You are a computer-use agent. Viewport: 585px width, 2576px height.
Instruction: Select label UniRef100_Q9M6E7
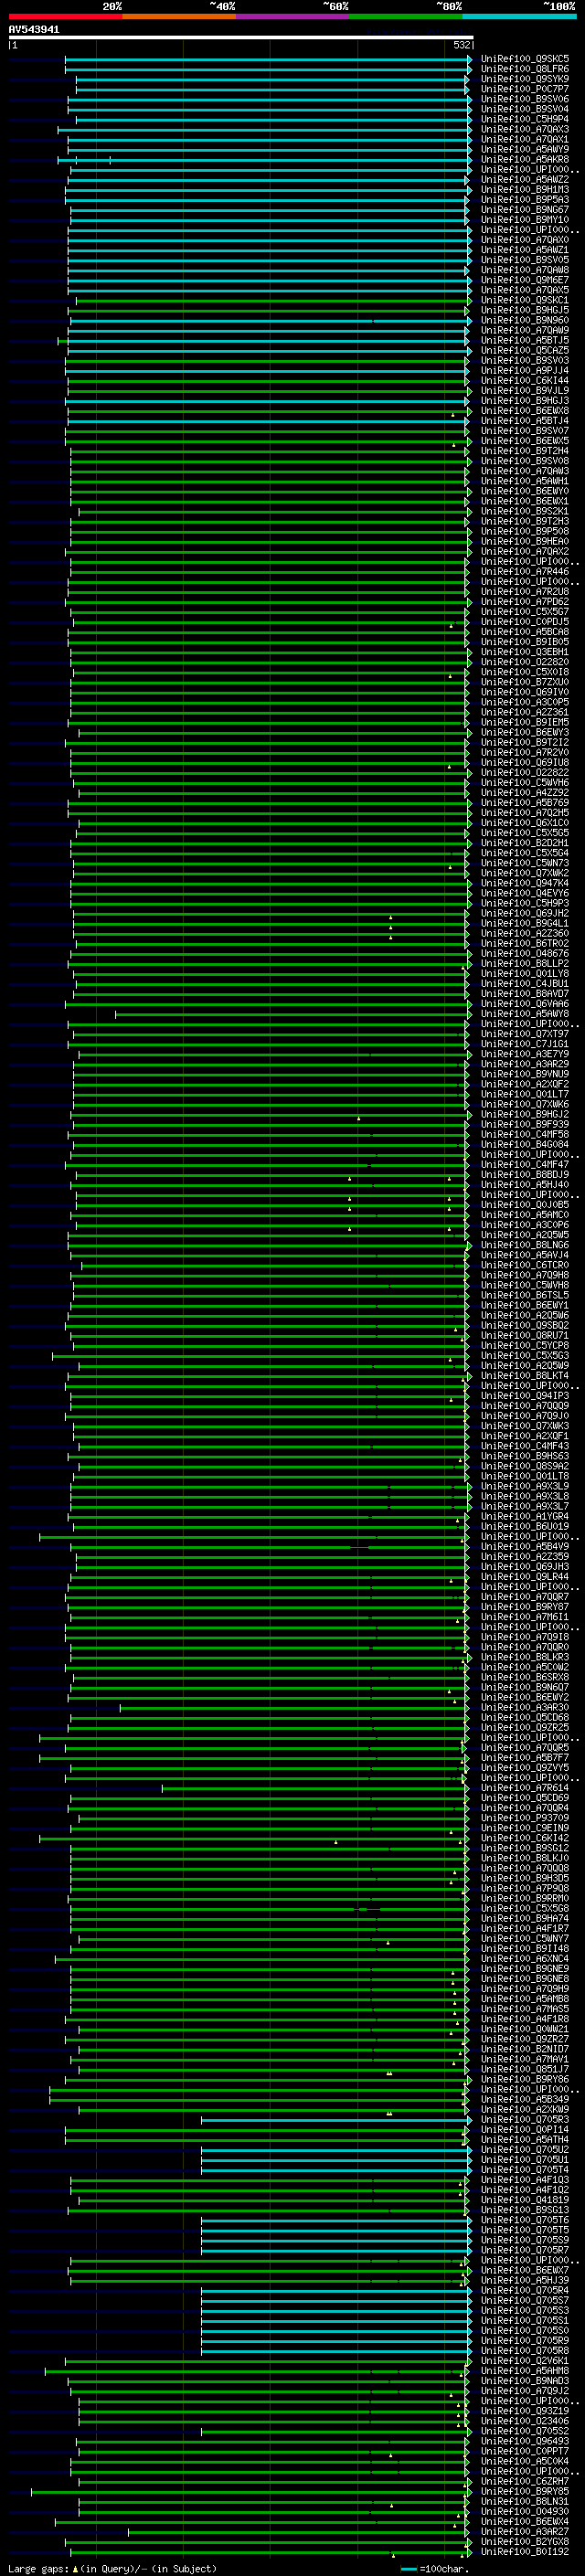(x=525, y=280)
